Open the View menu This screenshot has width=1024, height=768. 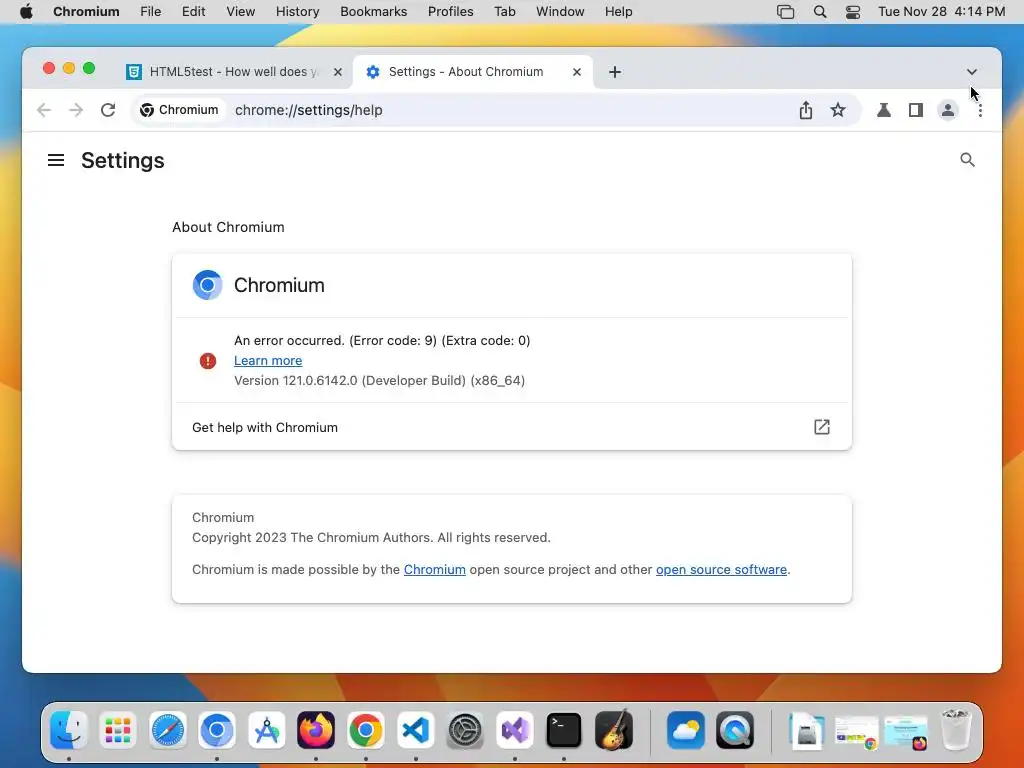240,12
